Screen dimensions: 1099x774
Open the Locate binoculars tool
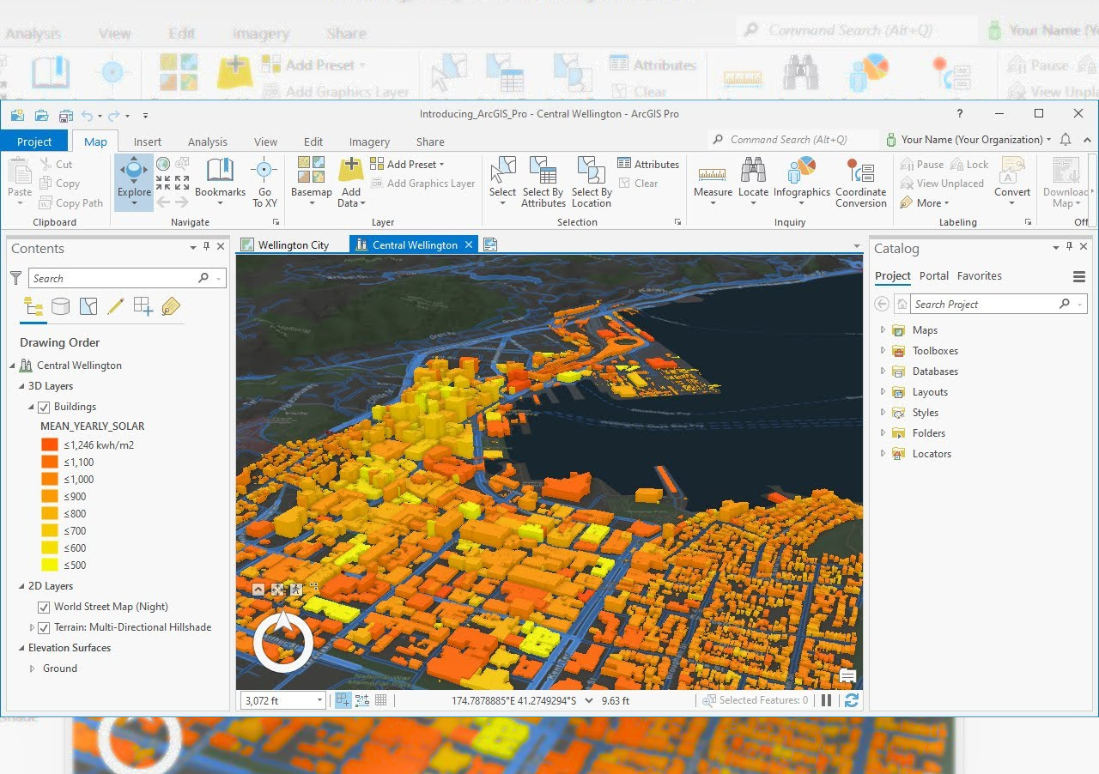tap(753, 182)
